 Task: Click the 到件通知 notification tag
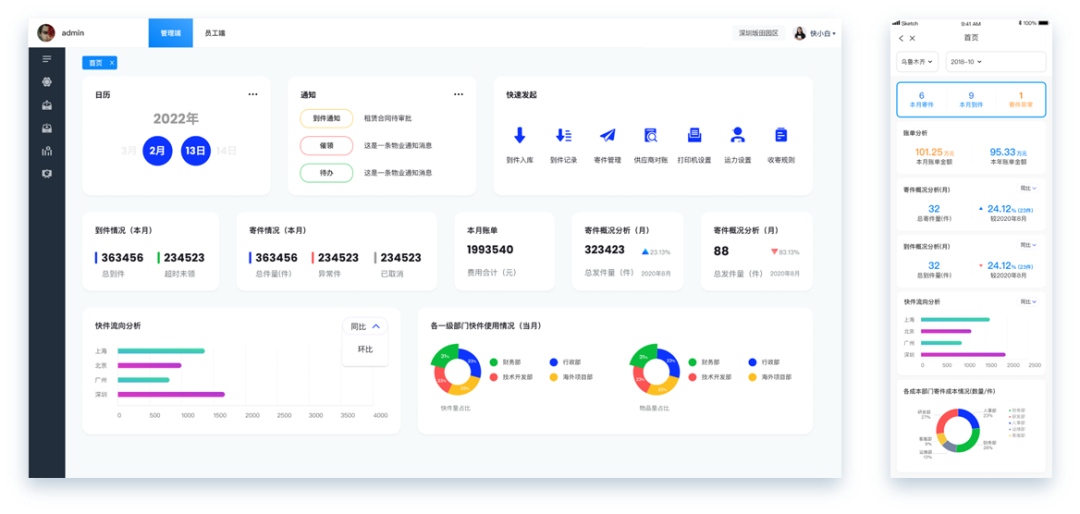tap(326, 119)
